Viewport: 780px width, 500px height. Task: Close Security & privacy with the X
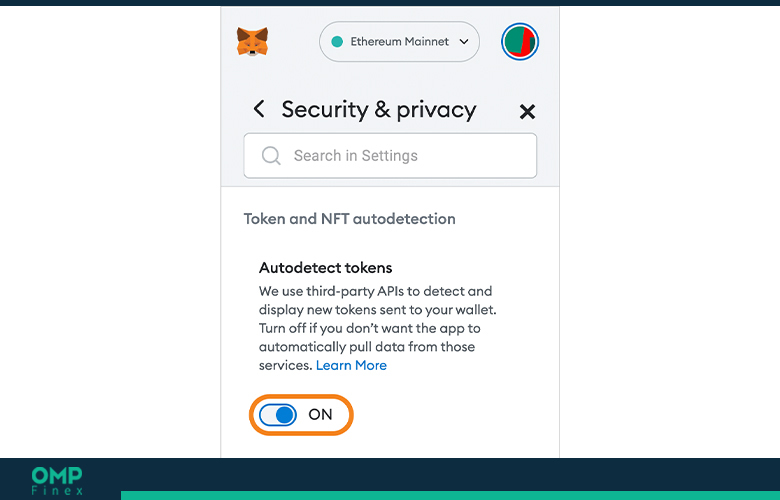[527, 111]
